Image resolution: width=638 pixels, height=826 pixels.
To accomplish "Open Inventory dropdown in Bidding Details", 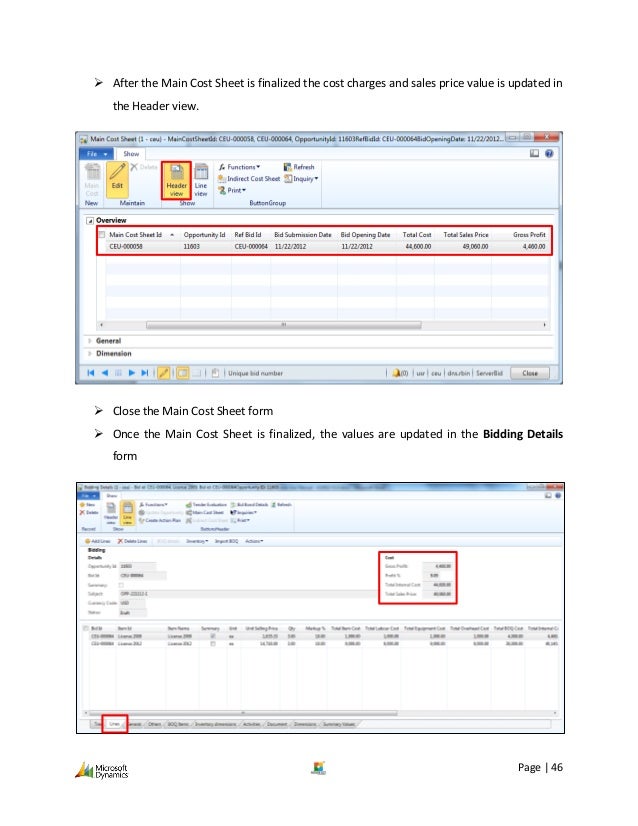I will coord(197,541).
